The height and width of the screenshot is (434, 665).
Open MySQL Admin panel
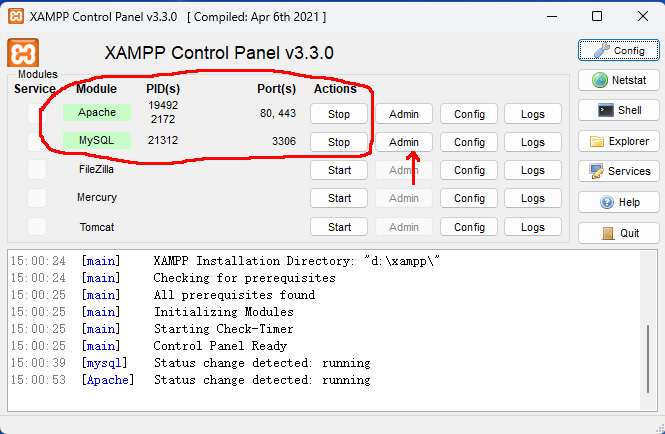(404, 142)
